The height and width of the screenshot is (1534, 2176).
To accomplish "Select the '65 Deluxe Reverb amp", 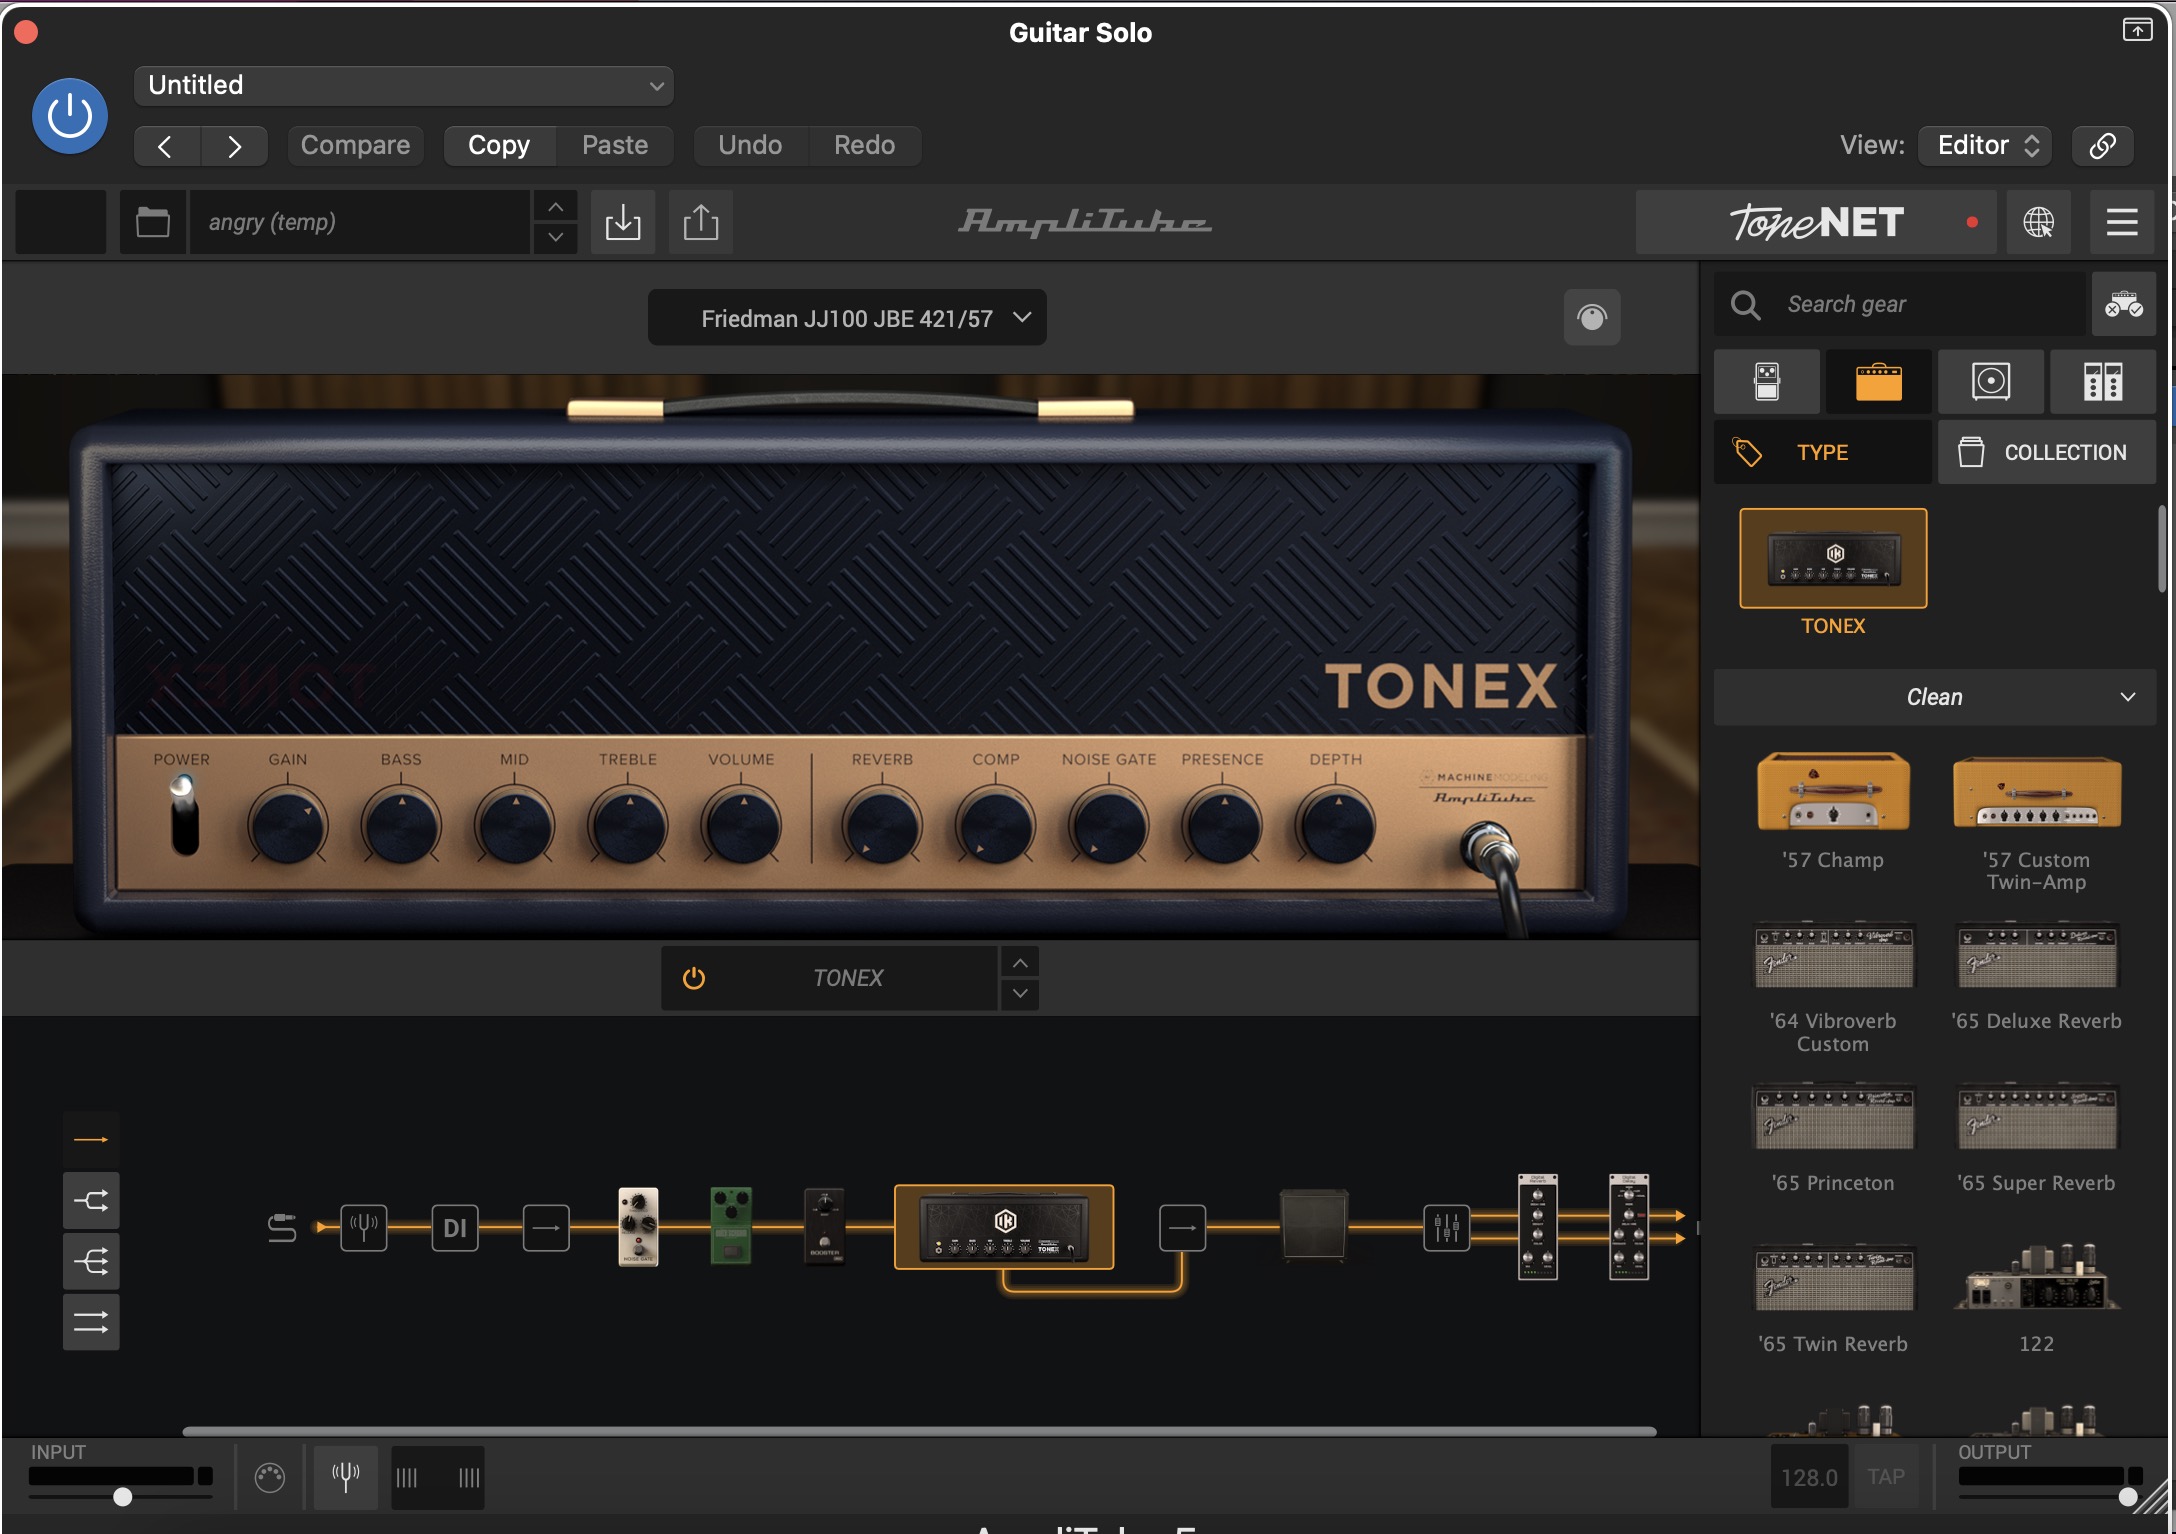I will point(2037,955).
